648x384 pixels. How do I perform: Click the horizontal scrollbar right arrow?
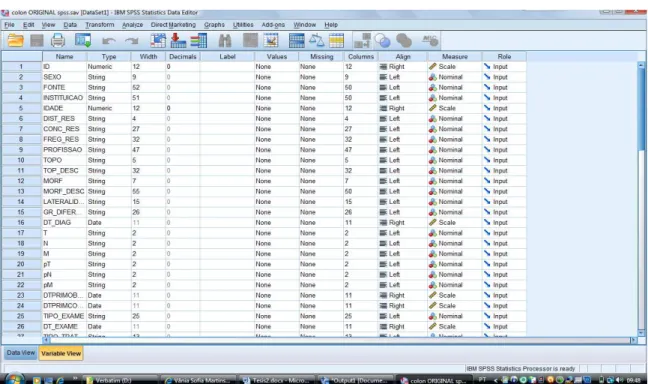[634, 340]
